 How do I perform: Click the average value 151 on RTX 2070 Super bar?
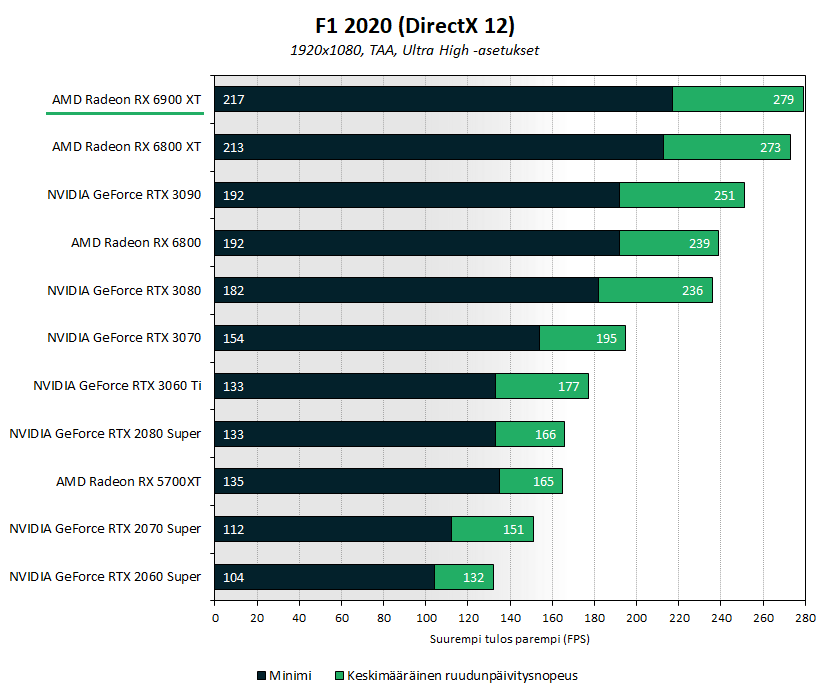513,530
